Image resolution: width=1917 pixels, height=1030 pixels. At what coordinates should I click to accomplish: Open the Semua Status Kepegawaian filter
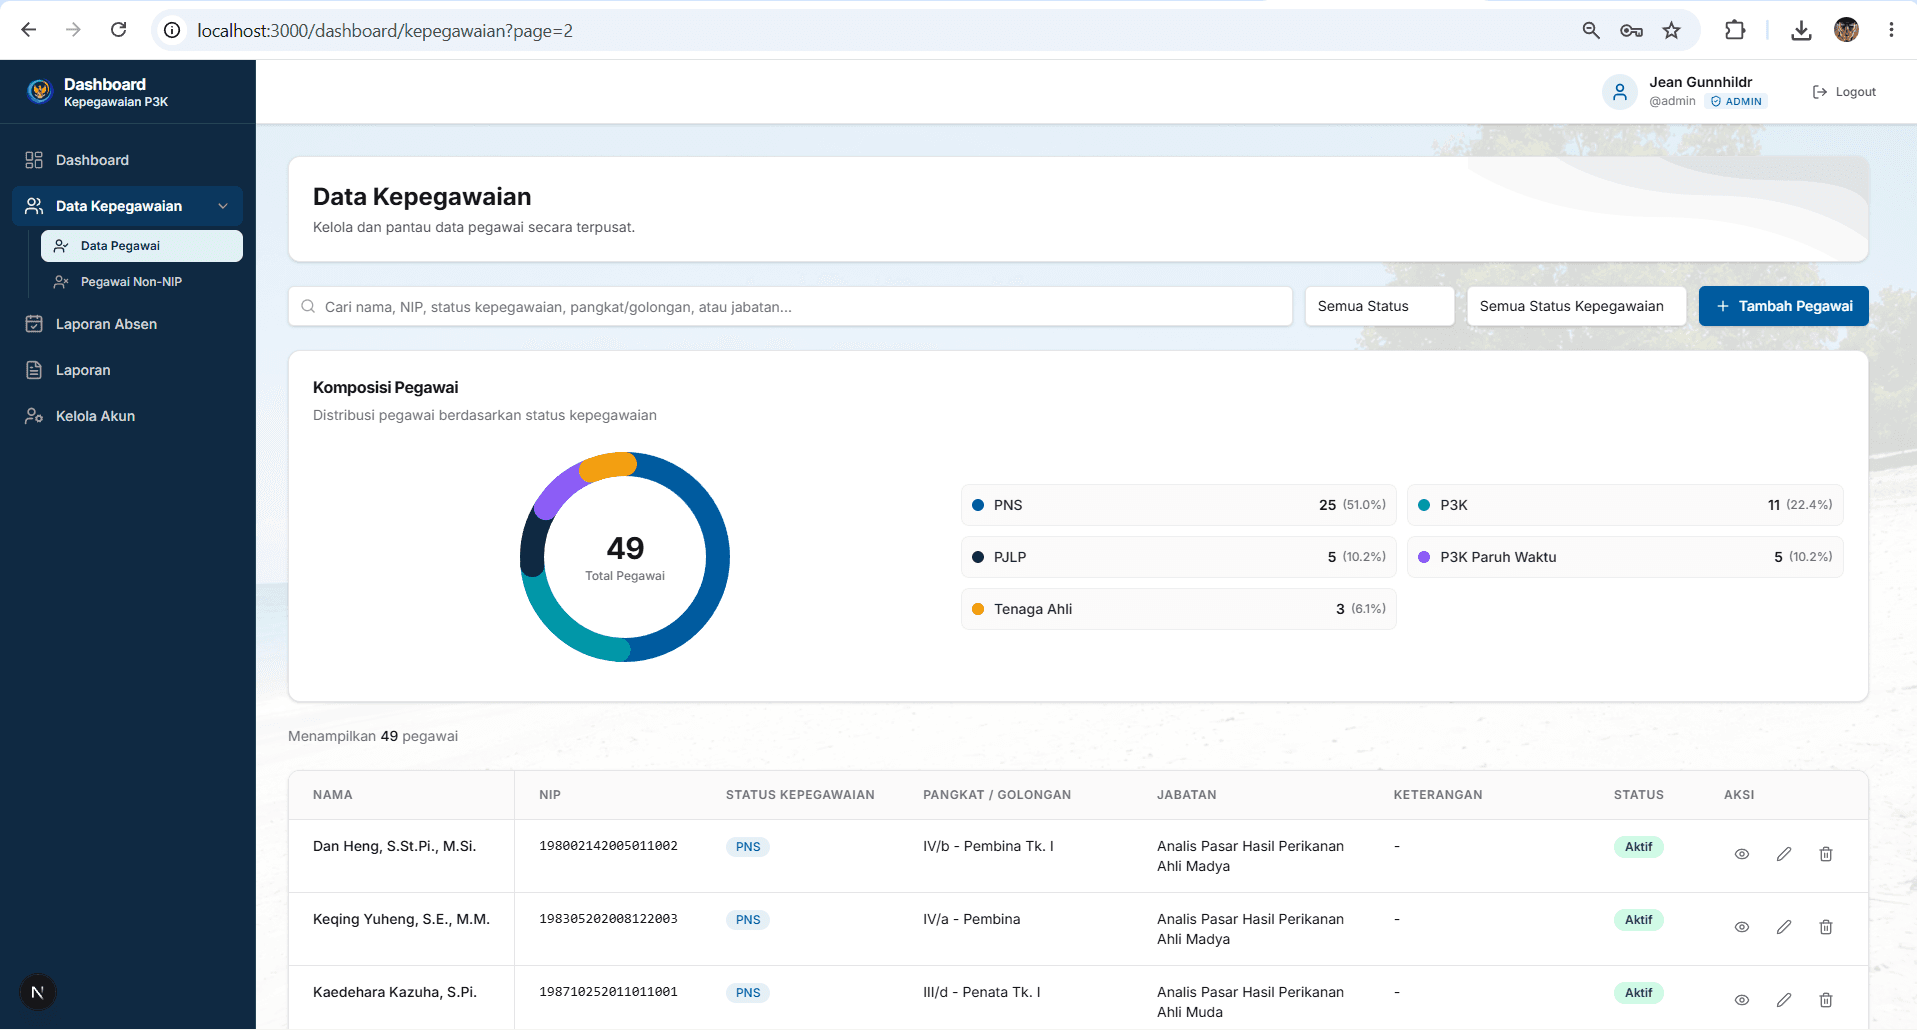pyautogui.click(x=1576, y=306)
